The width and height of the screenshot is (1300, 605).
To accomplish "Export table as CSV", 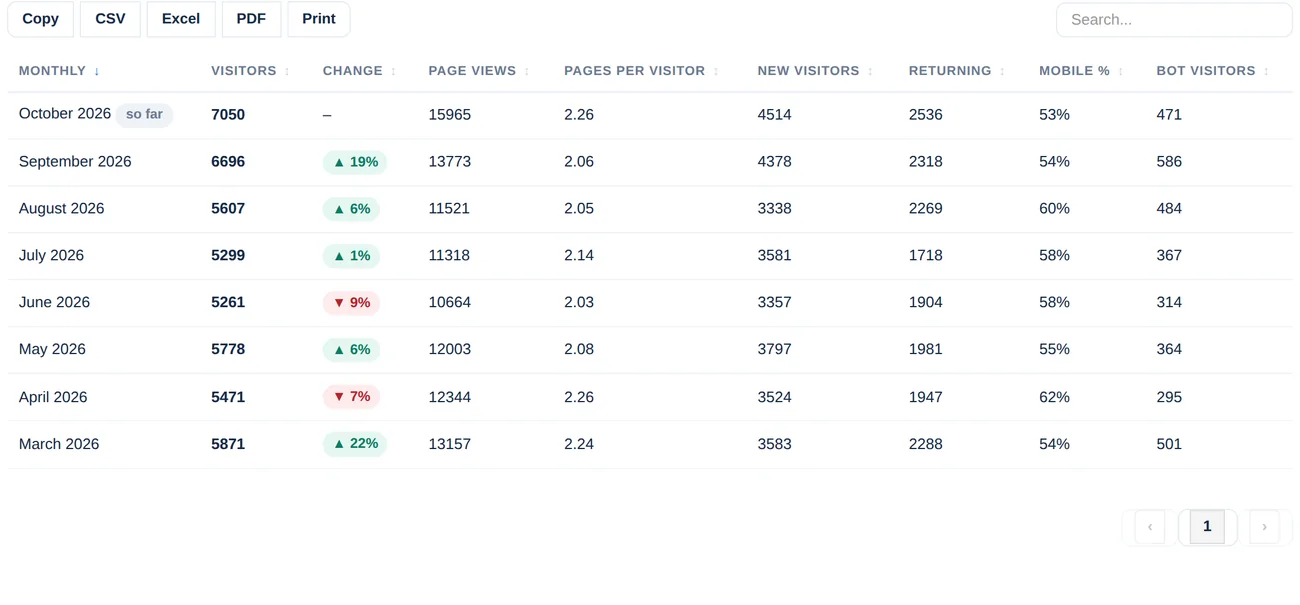I will [110, 19].
